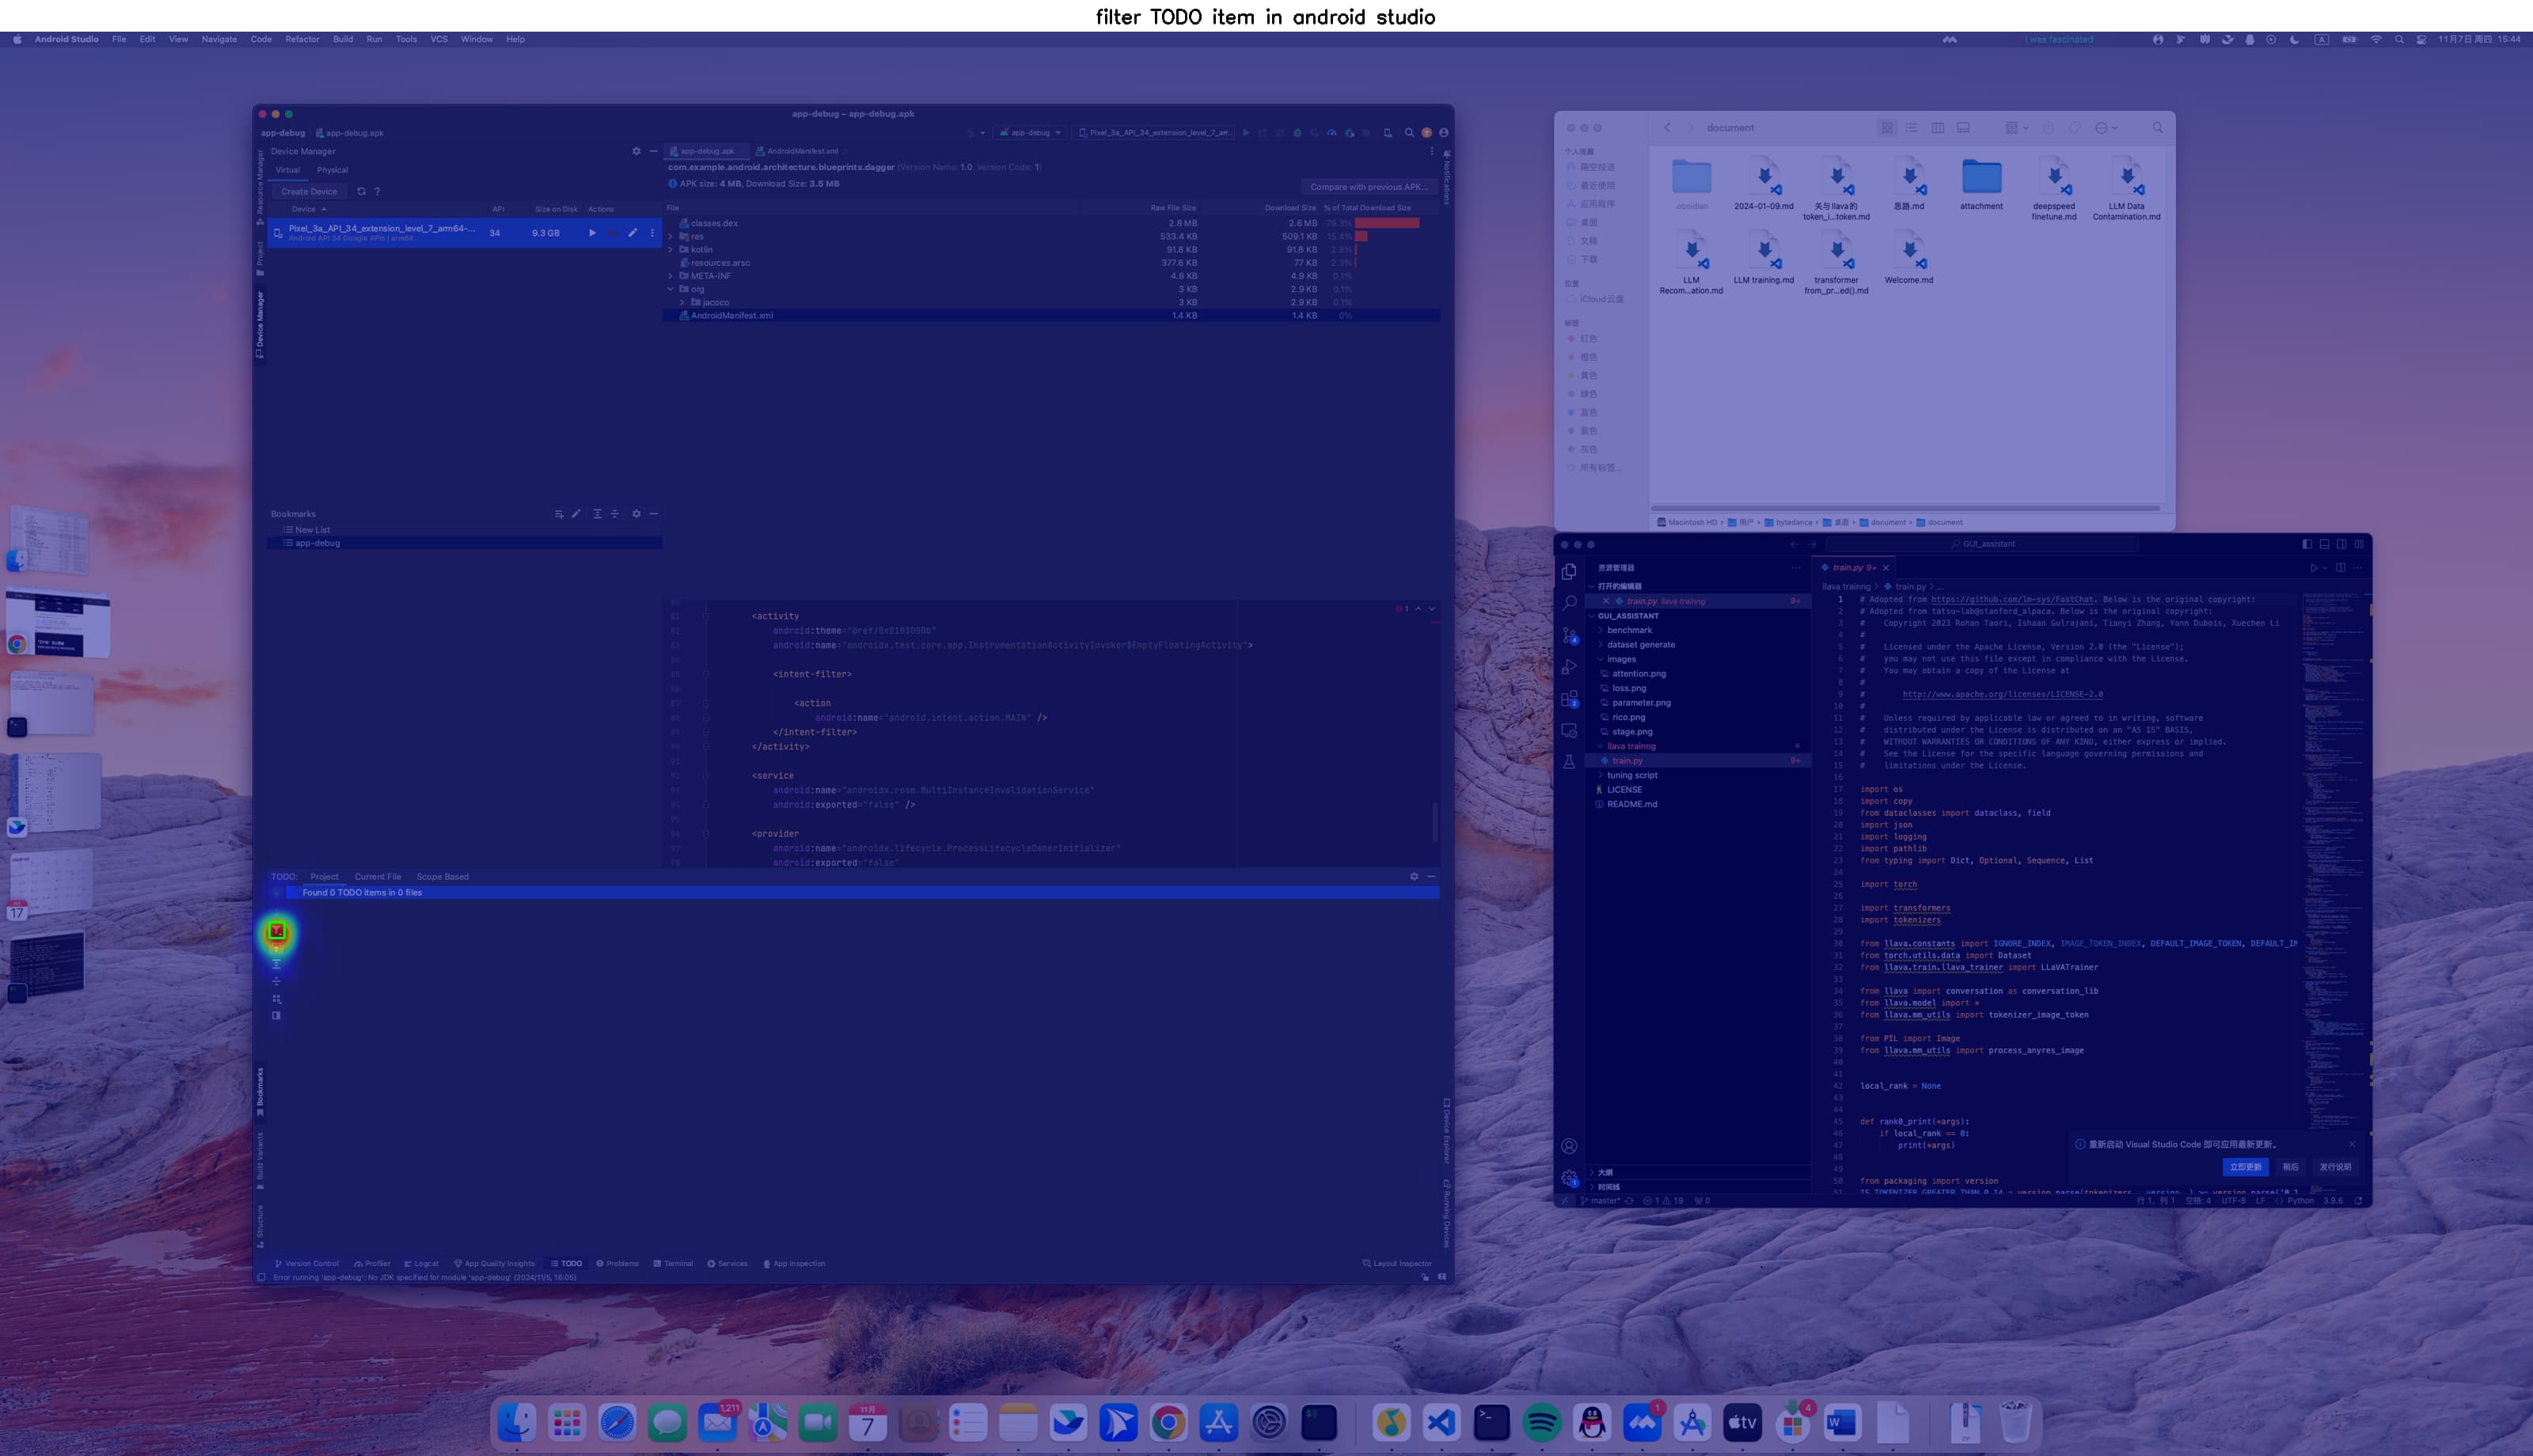Expand the jacoco folder in APK analyzer
This screenshot has height=1456, width=2533.
pyautogui.click(x=682, y=302)
